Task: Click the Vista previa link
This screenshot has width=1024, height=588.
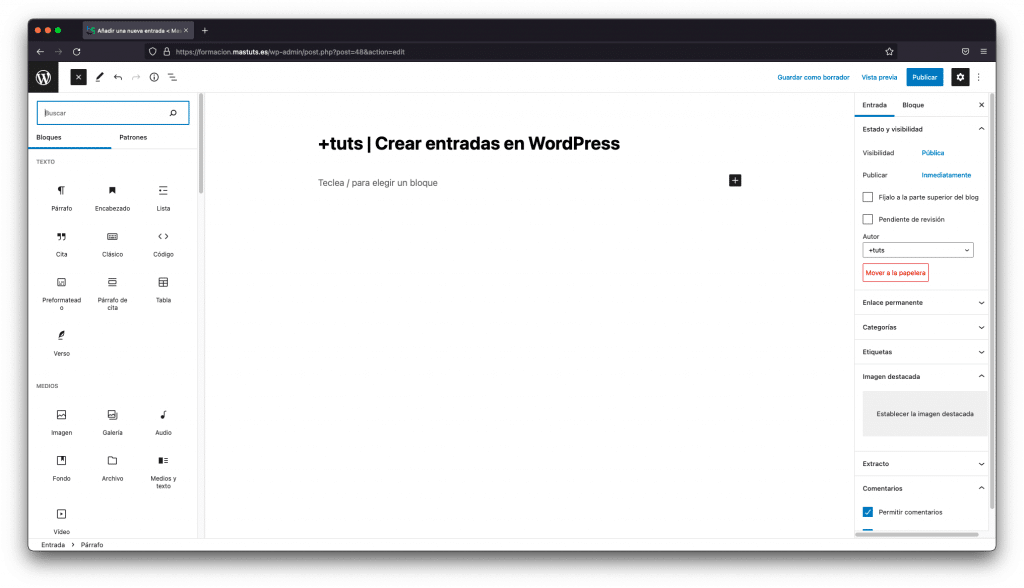Action: tap(879, 77)
